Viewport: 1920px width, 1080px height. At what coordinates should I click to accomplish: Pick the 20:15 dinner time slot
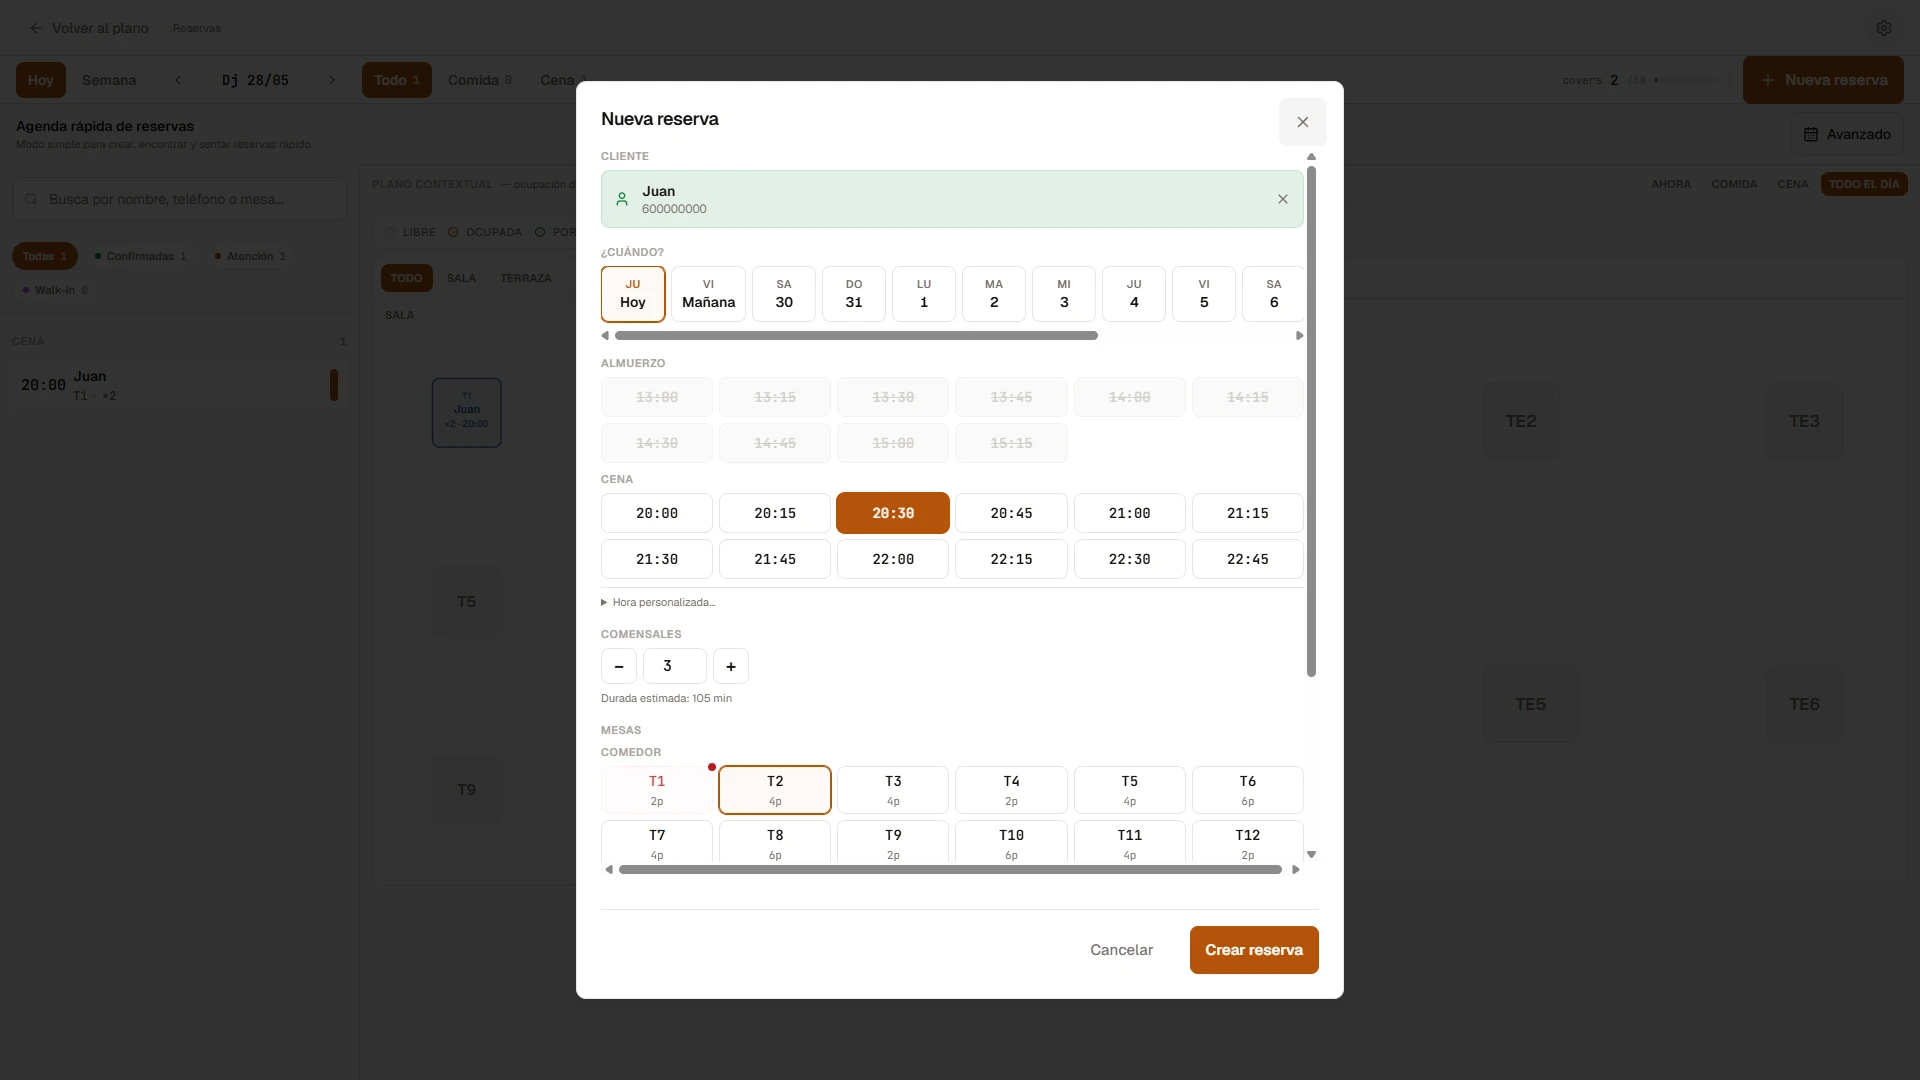[x=775, y=513]
